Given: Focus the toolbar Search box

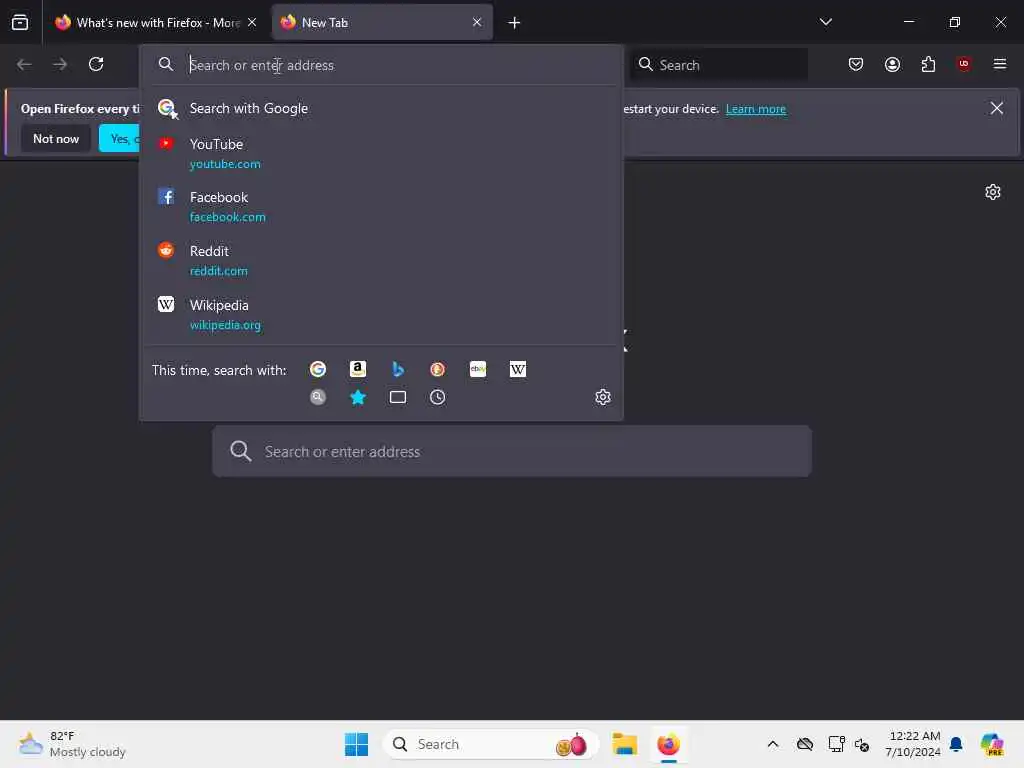Looking at the screenshot, I should [718, 65].
